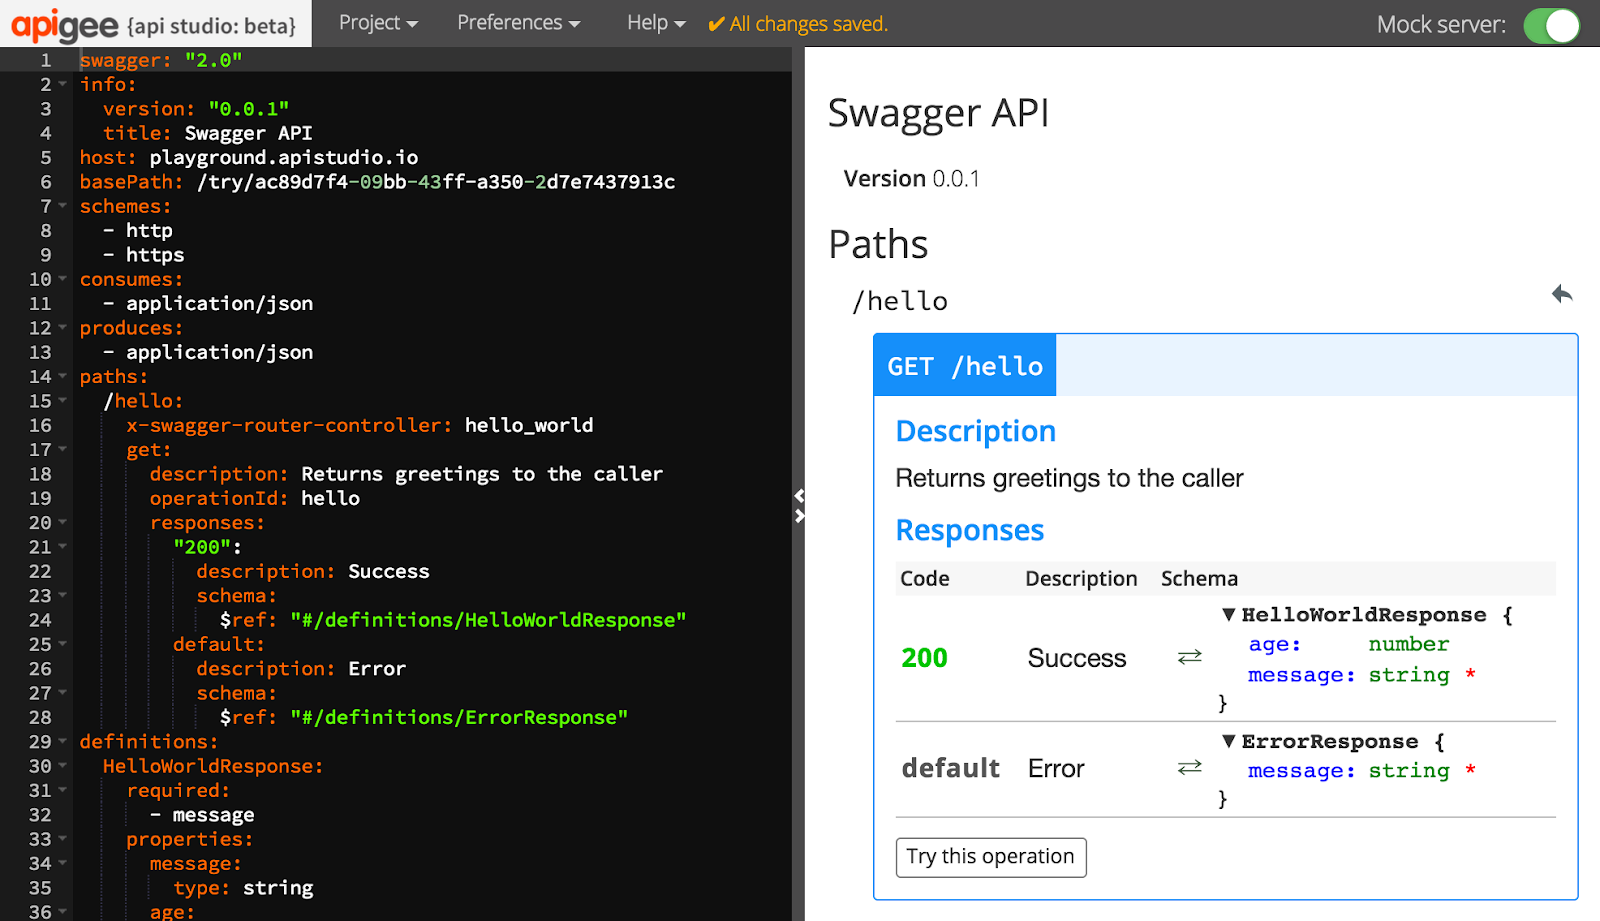The image size is (1600, 921).
Task: Click the GET /hello operation header
Action: (965, 366)
